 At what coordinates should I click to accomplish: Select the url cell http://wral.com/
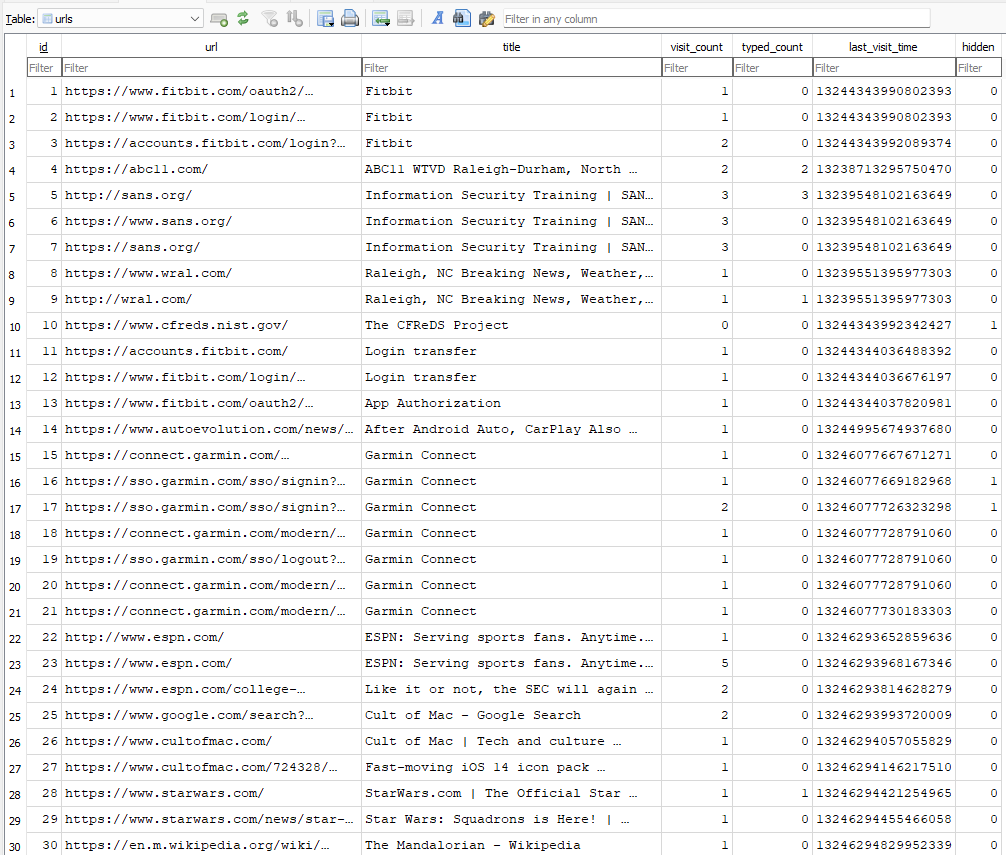click(x=212, y=300)
